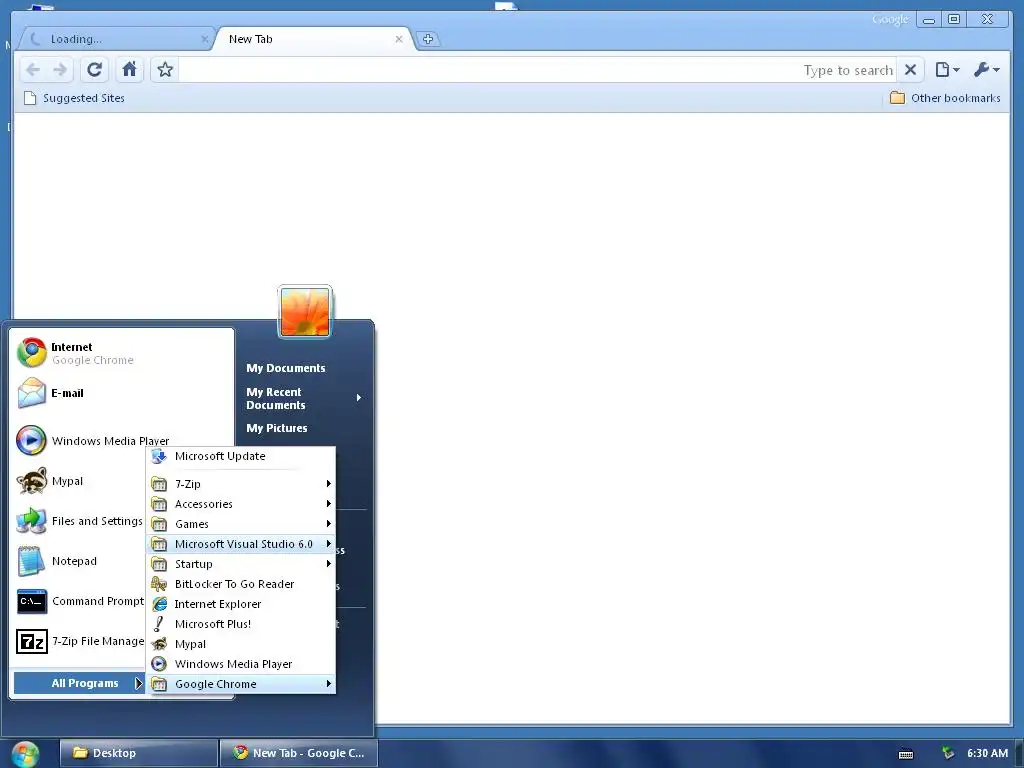
Task: Launch Mypal from the start menu left column
Action: pos(78,481)
